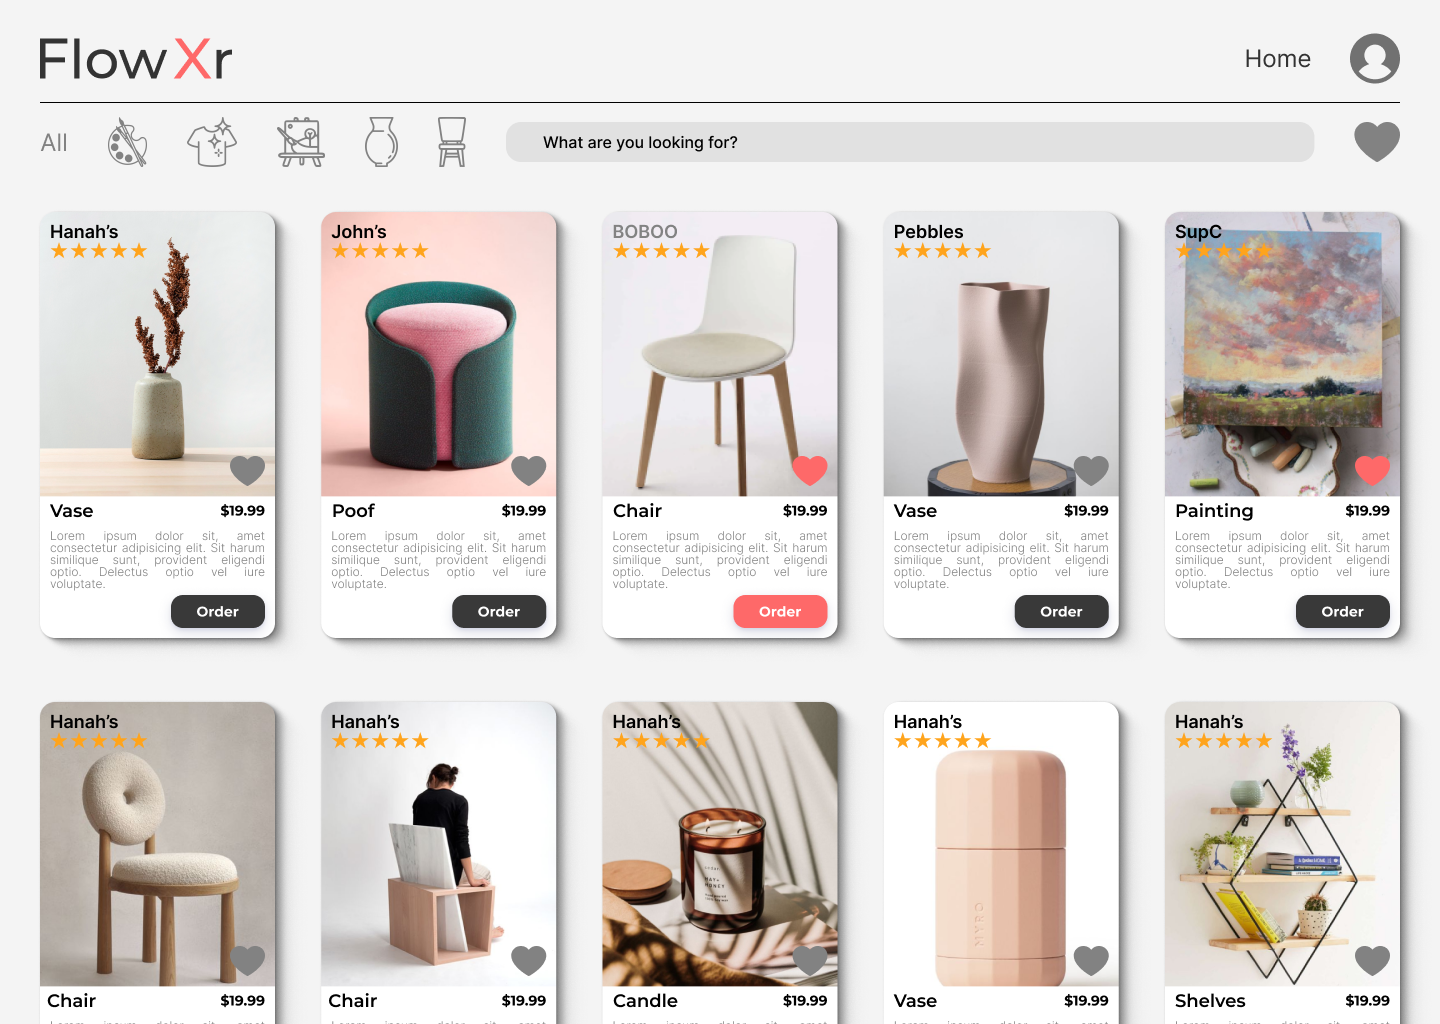The width and height of the screenshot is (1440, 1024).
Task: Click the Lorem ipsum description on Painting card
Action: coord(1282,560)
